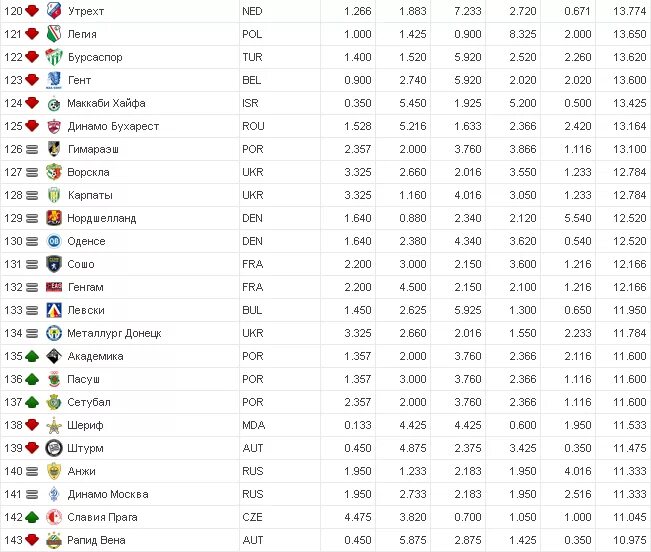Click the MDA country code
The height and width of the screenshot is (552, 651).
click(254, 425)
